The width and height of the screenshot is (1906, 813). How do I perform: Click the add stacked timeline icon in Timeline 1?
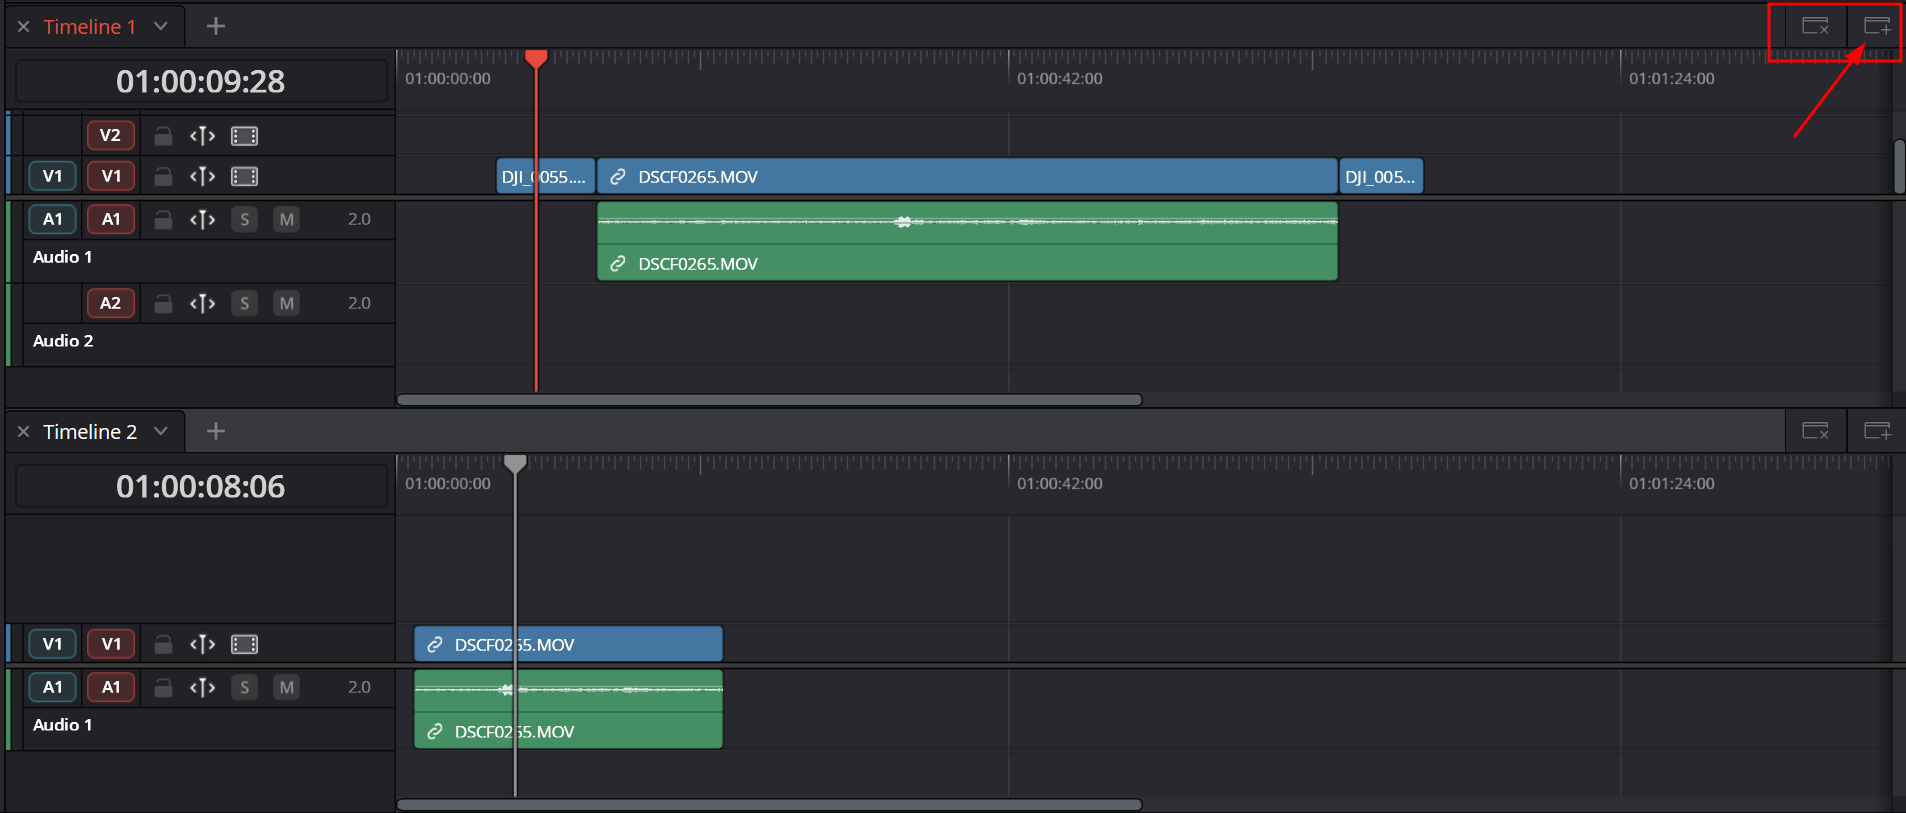[1877, 26]
